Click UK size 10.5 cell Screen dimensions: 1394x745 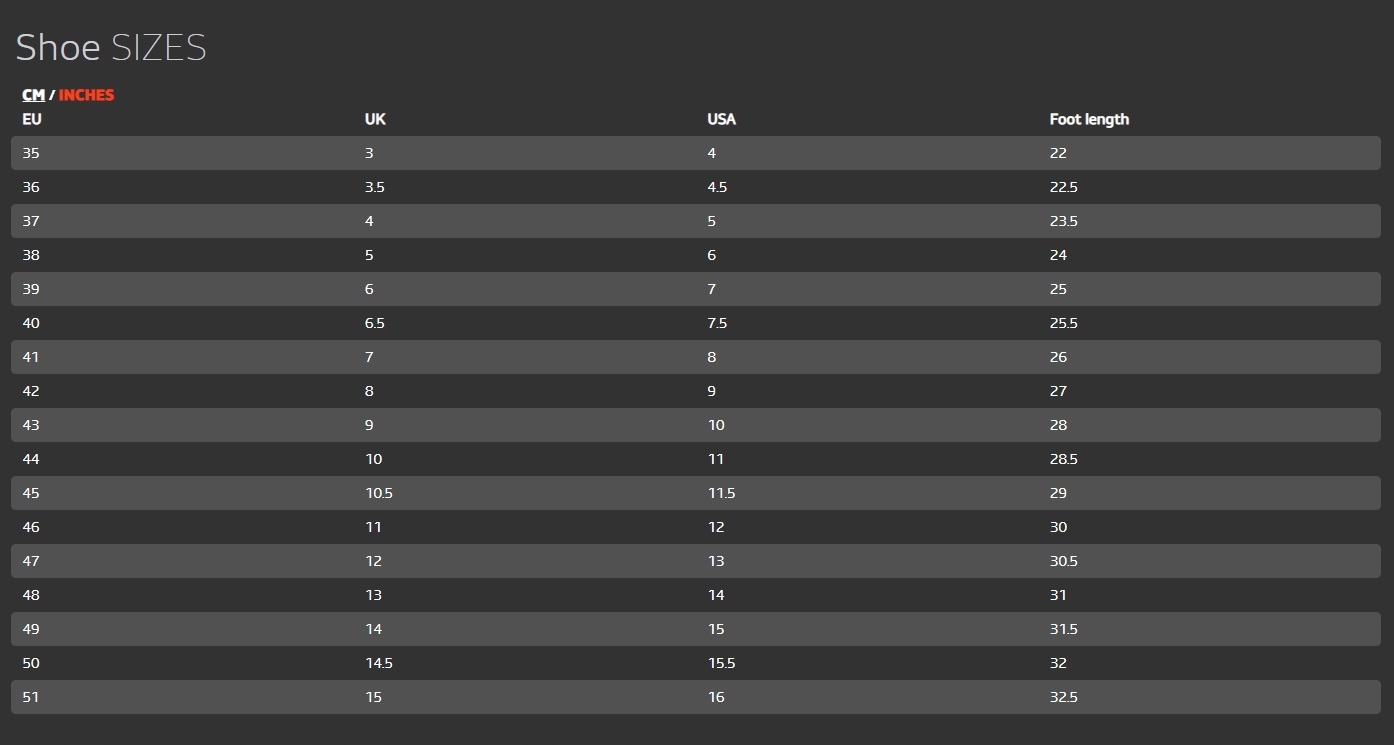[379, 493]
